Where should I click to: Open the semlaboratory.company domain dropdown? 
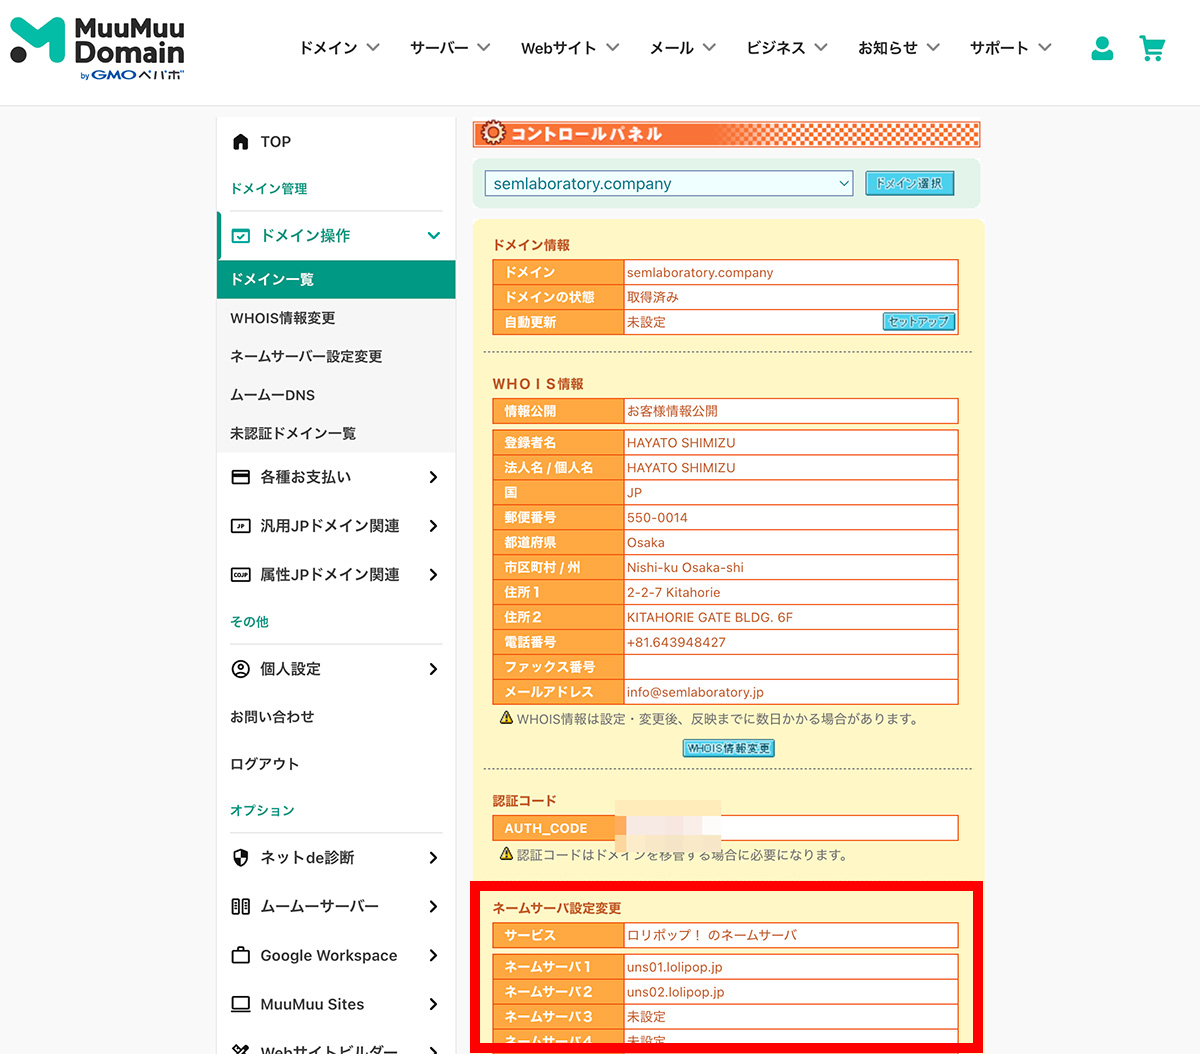pos(668,184)
